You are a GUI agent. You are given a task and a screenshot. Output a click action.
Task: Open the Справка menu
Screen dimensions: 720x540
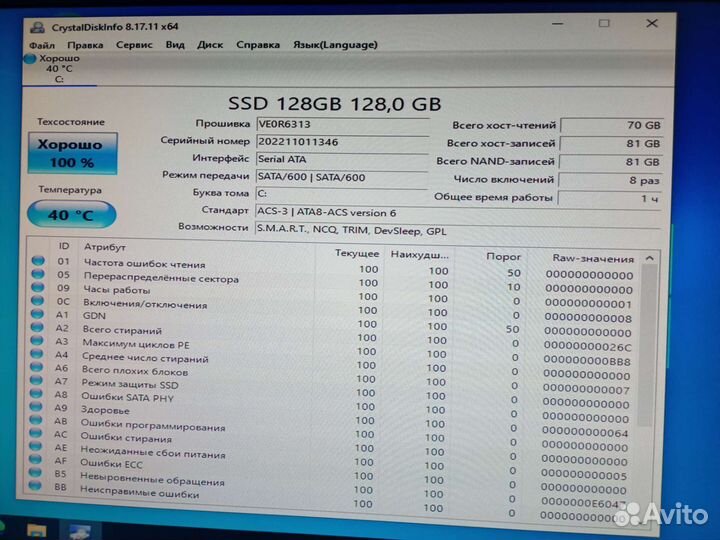point(258,45)
